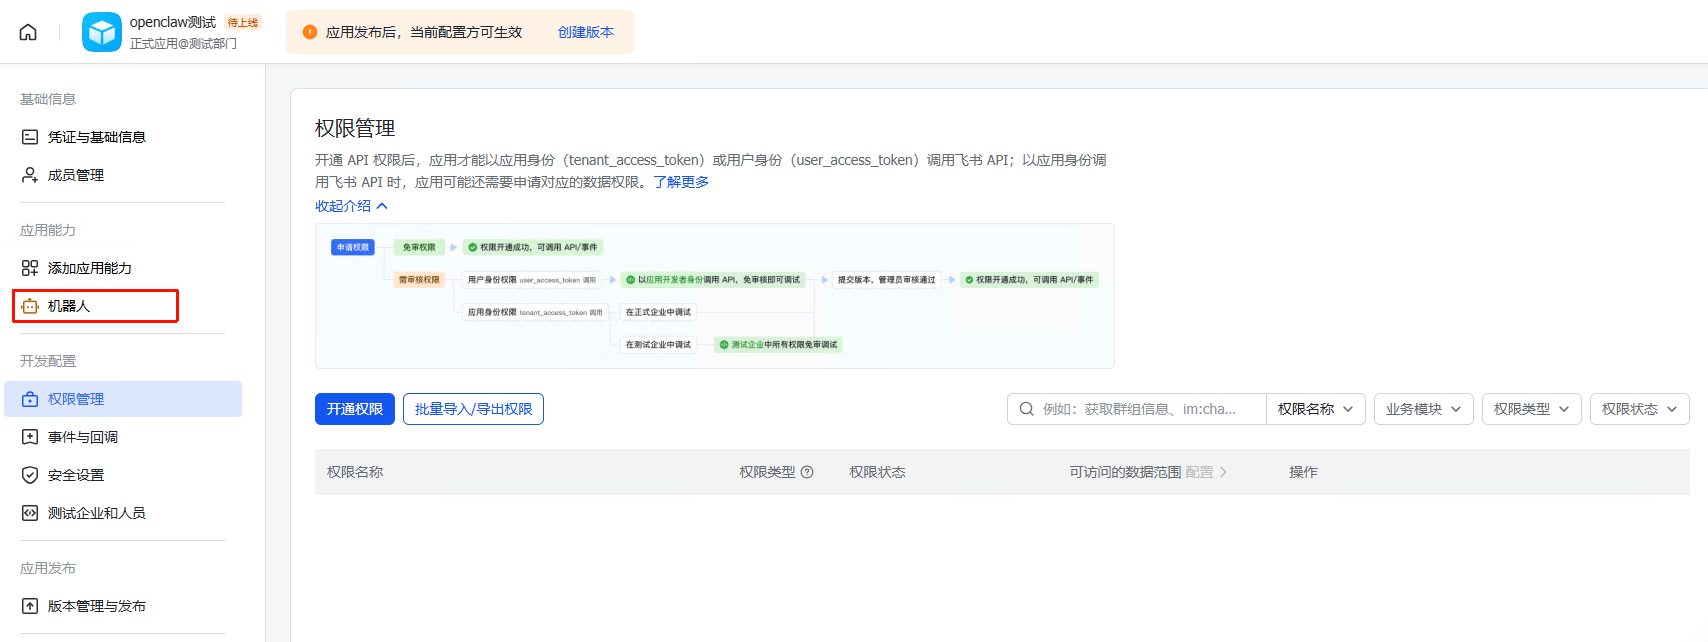Open the 权限名称 search type dropdown

coord(1315,409)
